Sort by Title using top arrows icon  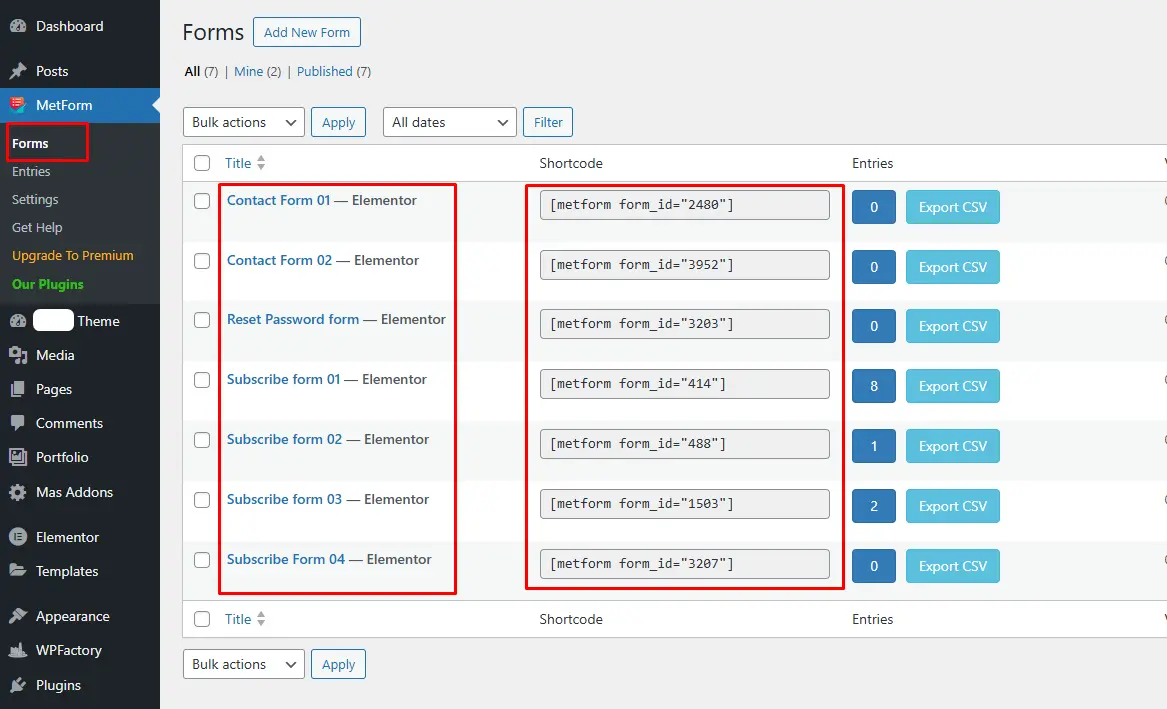(x=260, y=163)
